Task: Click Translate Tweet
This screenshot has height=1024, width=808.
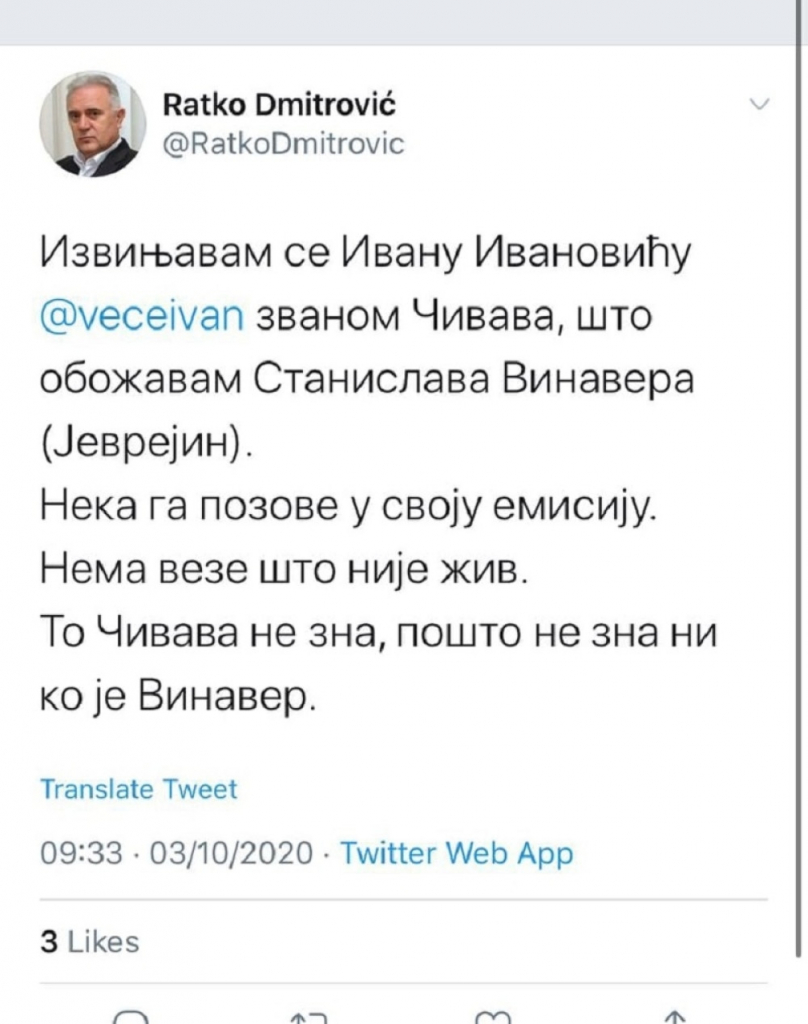Action: click(137, 789)
